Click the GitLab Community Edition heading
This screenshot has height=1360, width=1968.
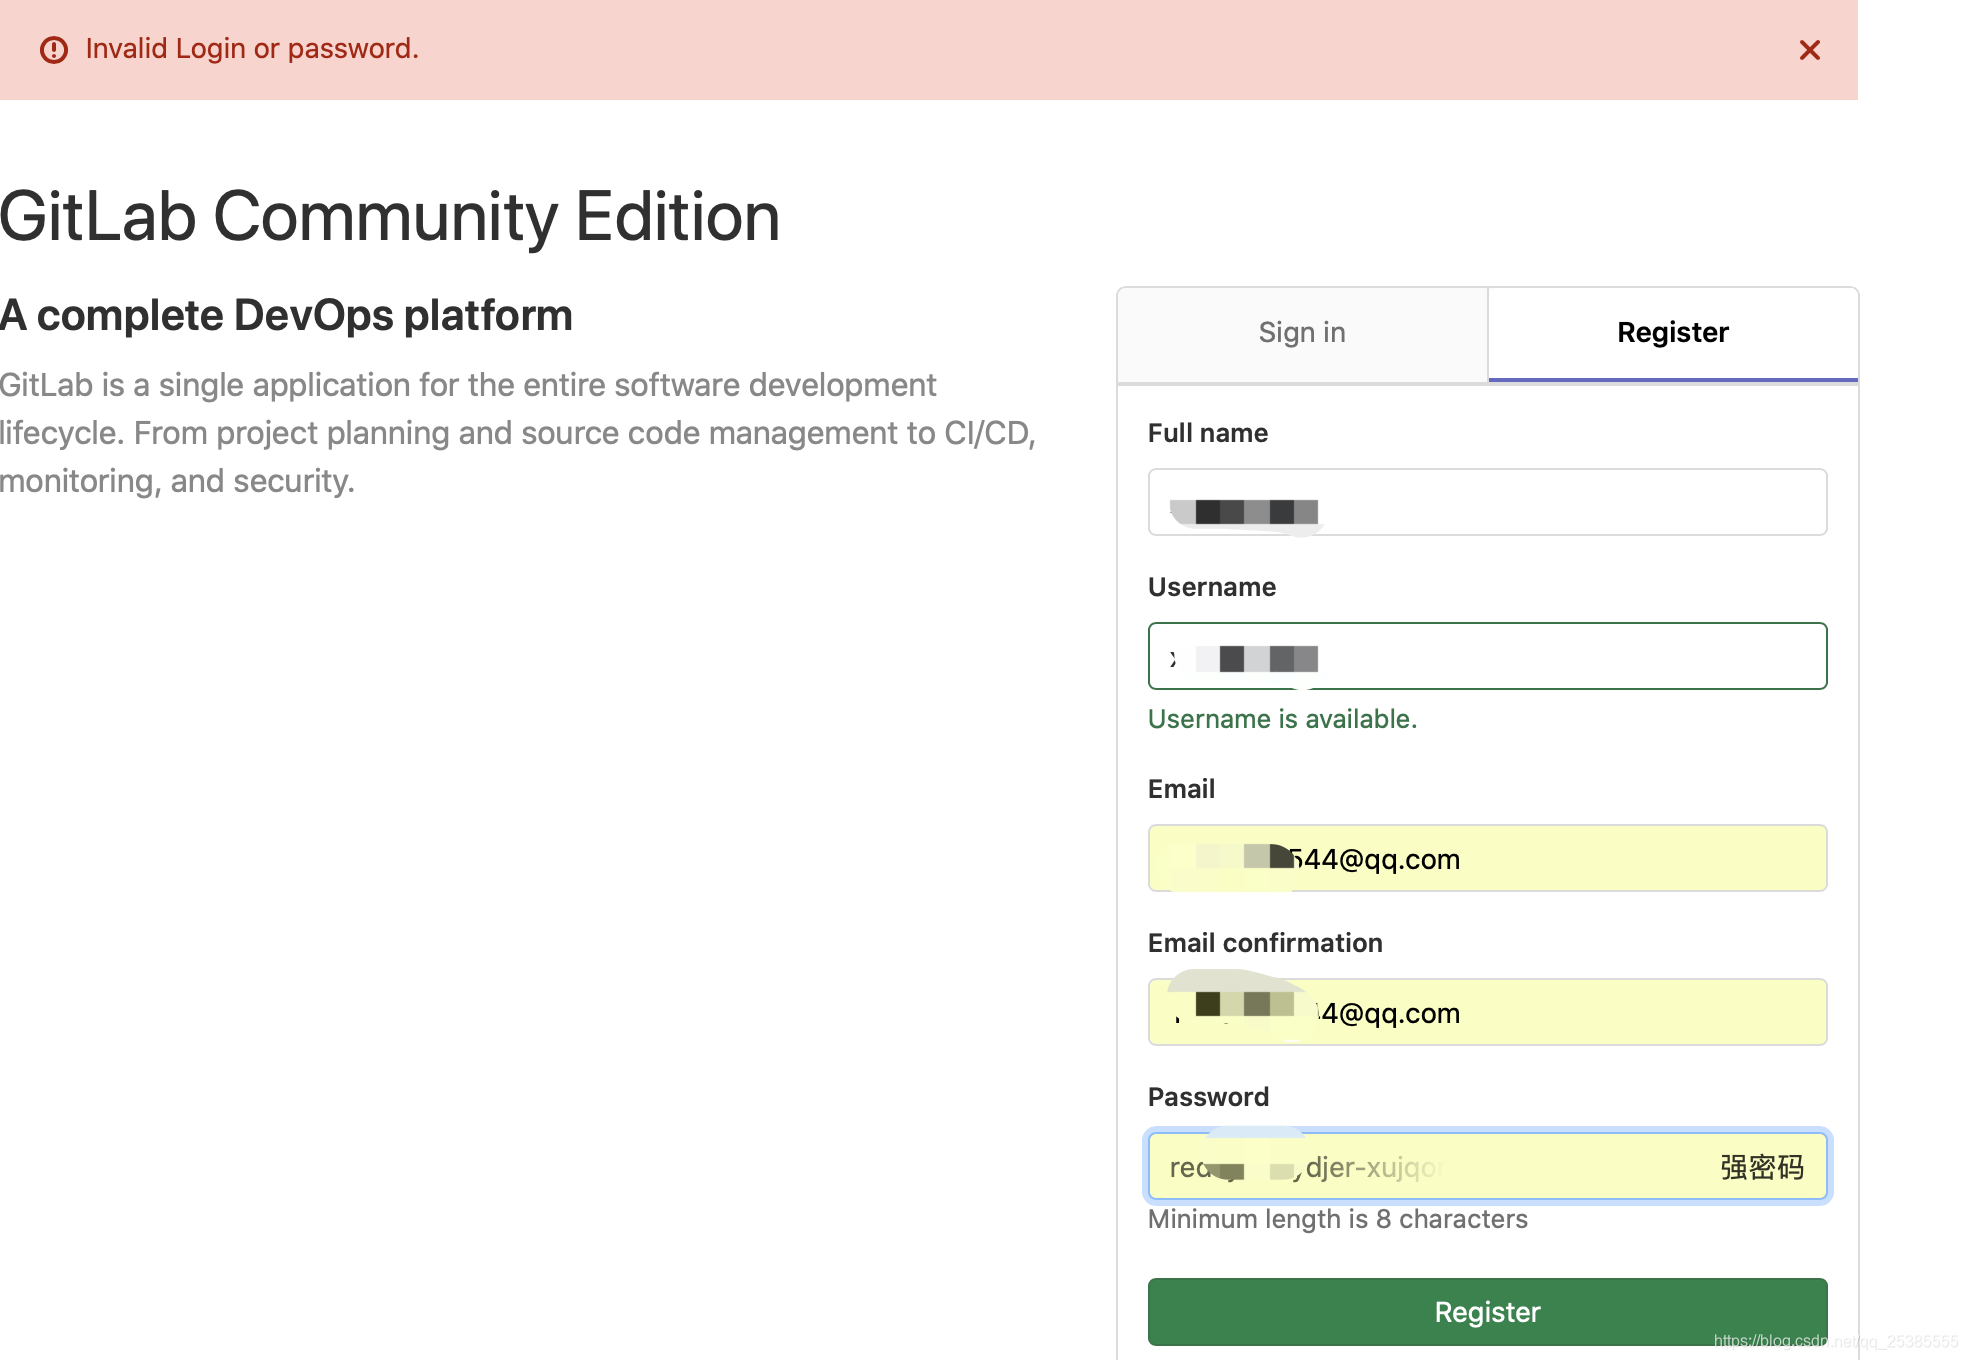[389, 217]
